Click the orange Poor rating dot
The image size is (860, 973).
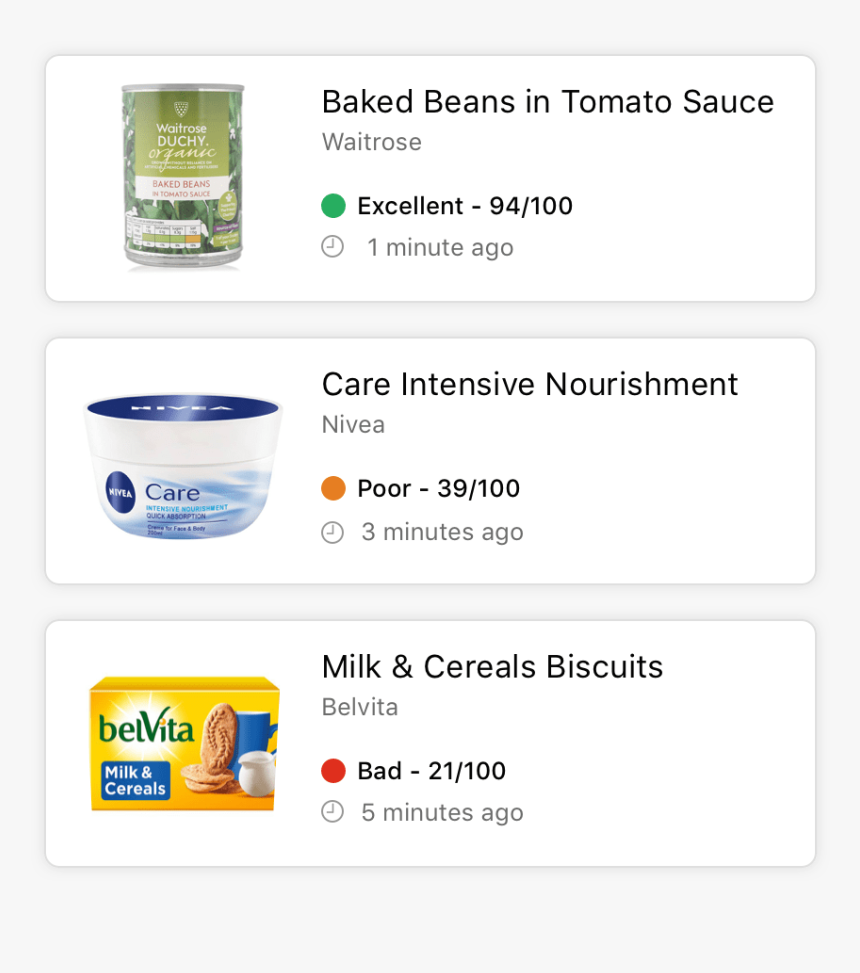[x=333, y=488]
